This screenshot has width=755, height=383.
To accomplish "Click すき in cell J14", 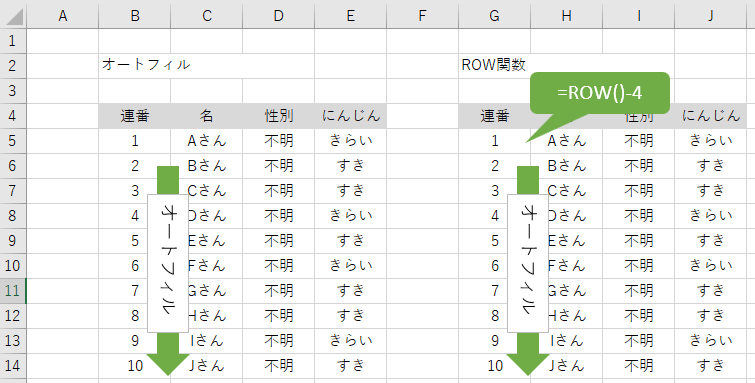I will click(711, 366).
